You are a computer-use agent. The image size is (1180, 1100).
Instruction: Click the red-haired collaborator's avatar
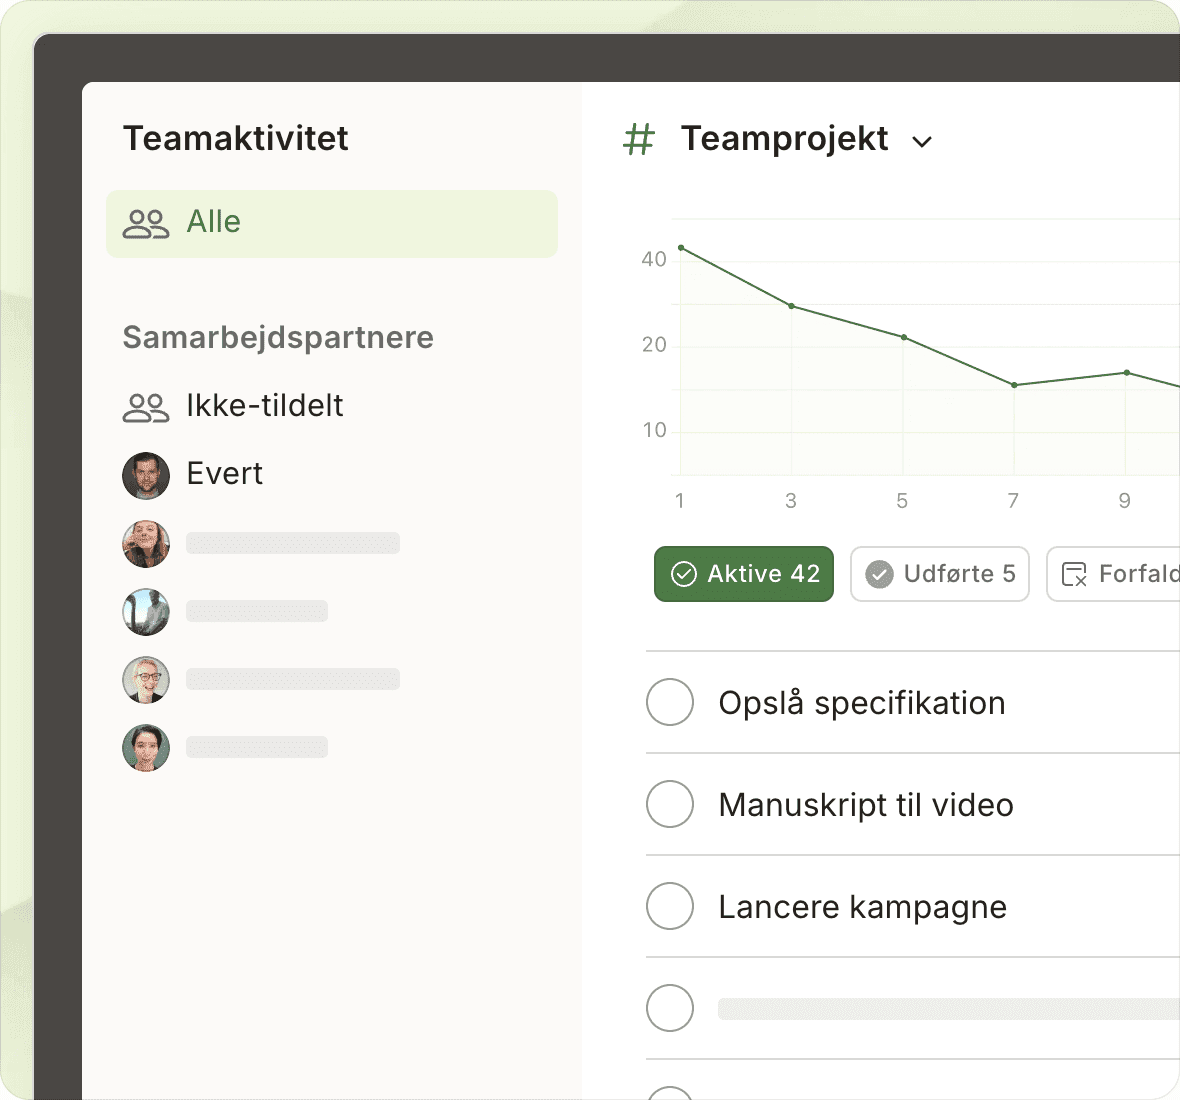(x=146, y=544)
